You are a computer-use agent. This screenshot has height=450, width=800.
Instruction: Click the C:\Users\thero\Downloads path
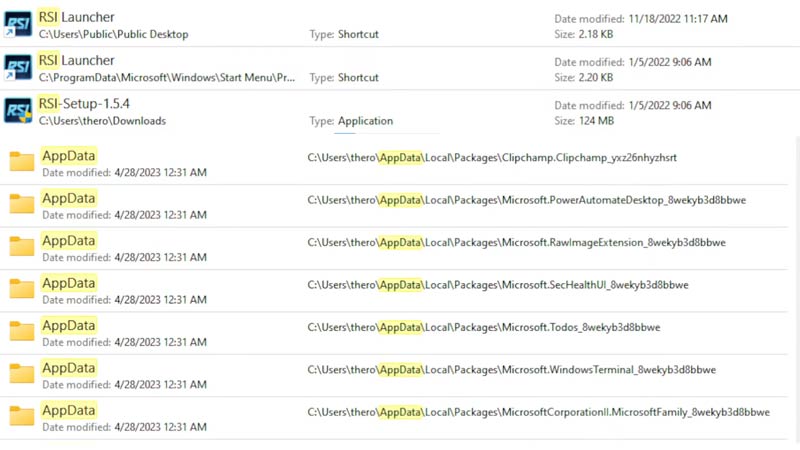pyautogui.click(x=102, y=121)
